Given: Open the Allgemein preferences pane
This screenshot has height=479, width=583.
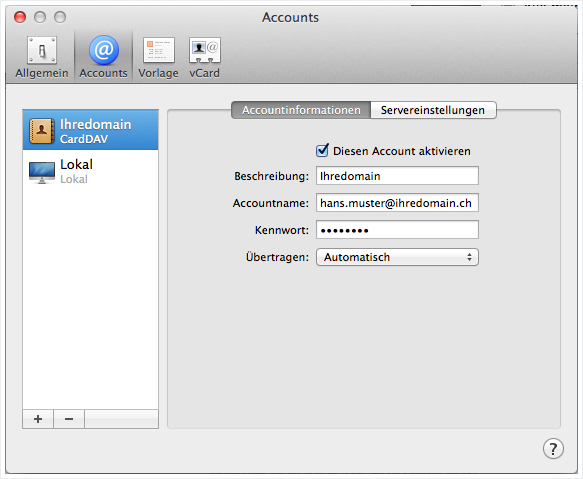Looking at the screenshot, I should [42, 57].
